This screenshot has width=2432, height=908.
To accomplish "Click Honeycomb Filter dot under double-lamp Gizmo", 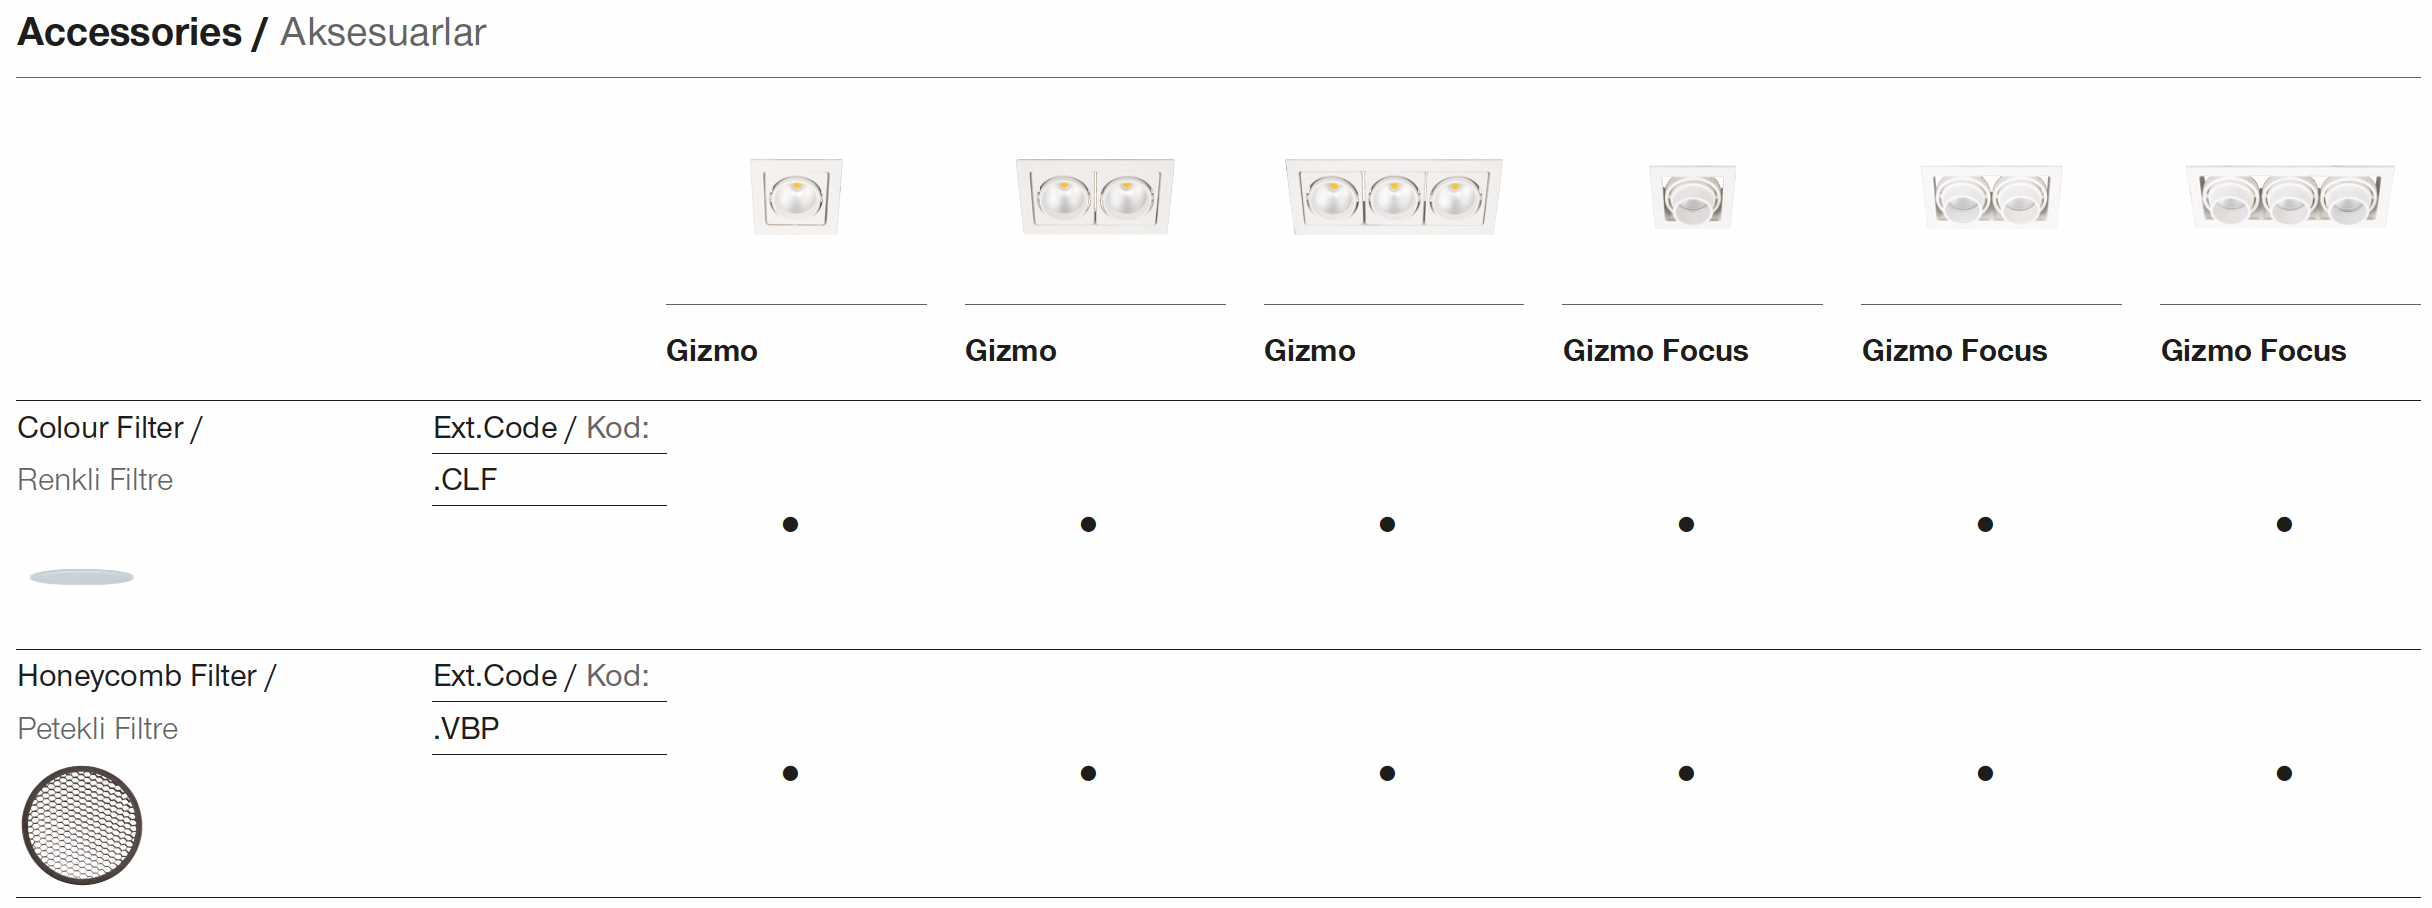I will (x=1088, y=773).
